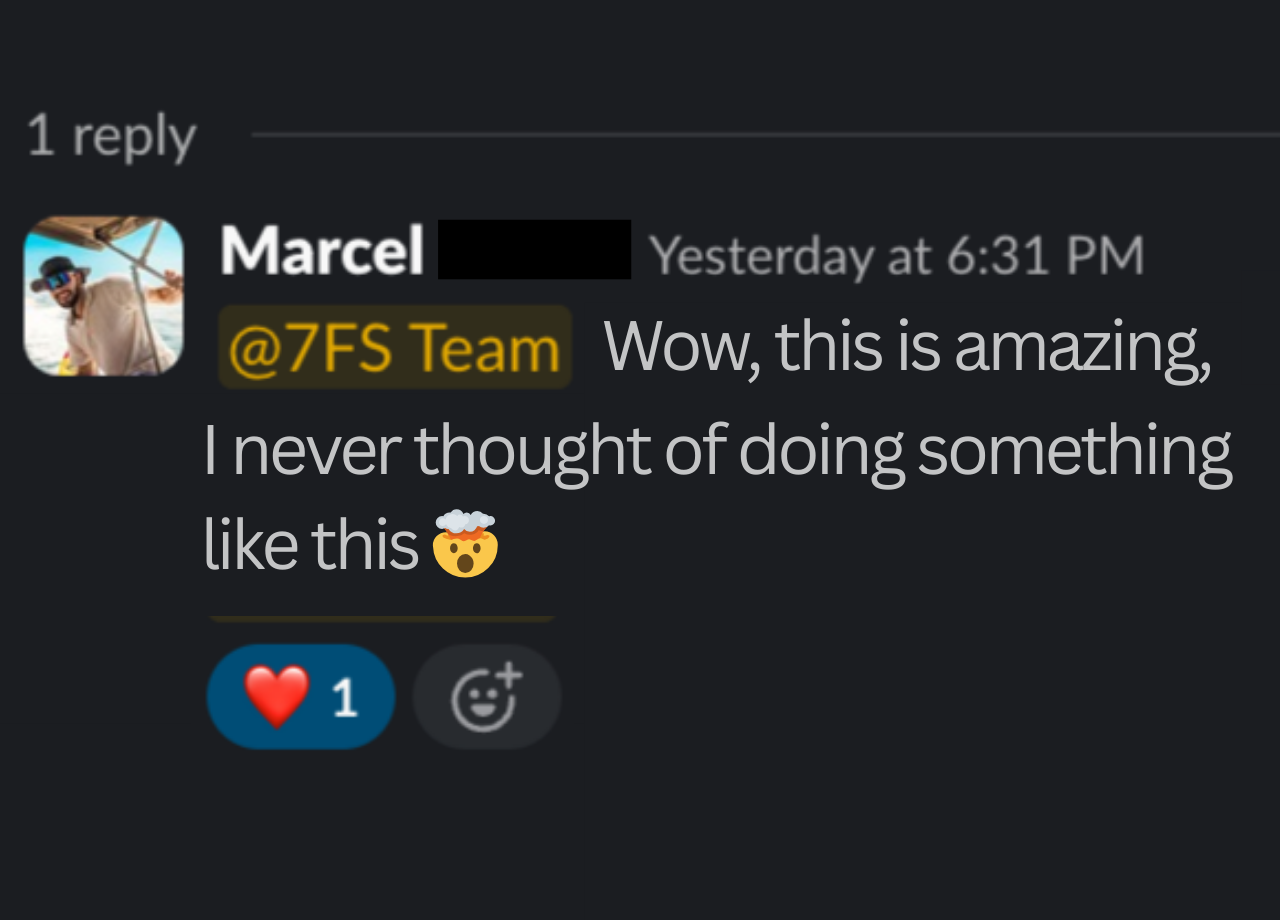The width and height of the screenshot is (1280, 920).
Task: Click the add reaction smiley icon
Action: pyautogui.click(x=486, y=697)
